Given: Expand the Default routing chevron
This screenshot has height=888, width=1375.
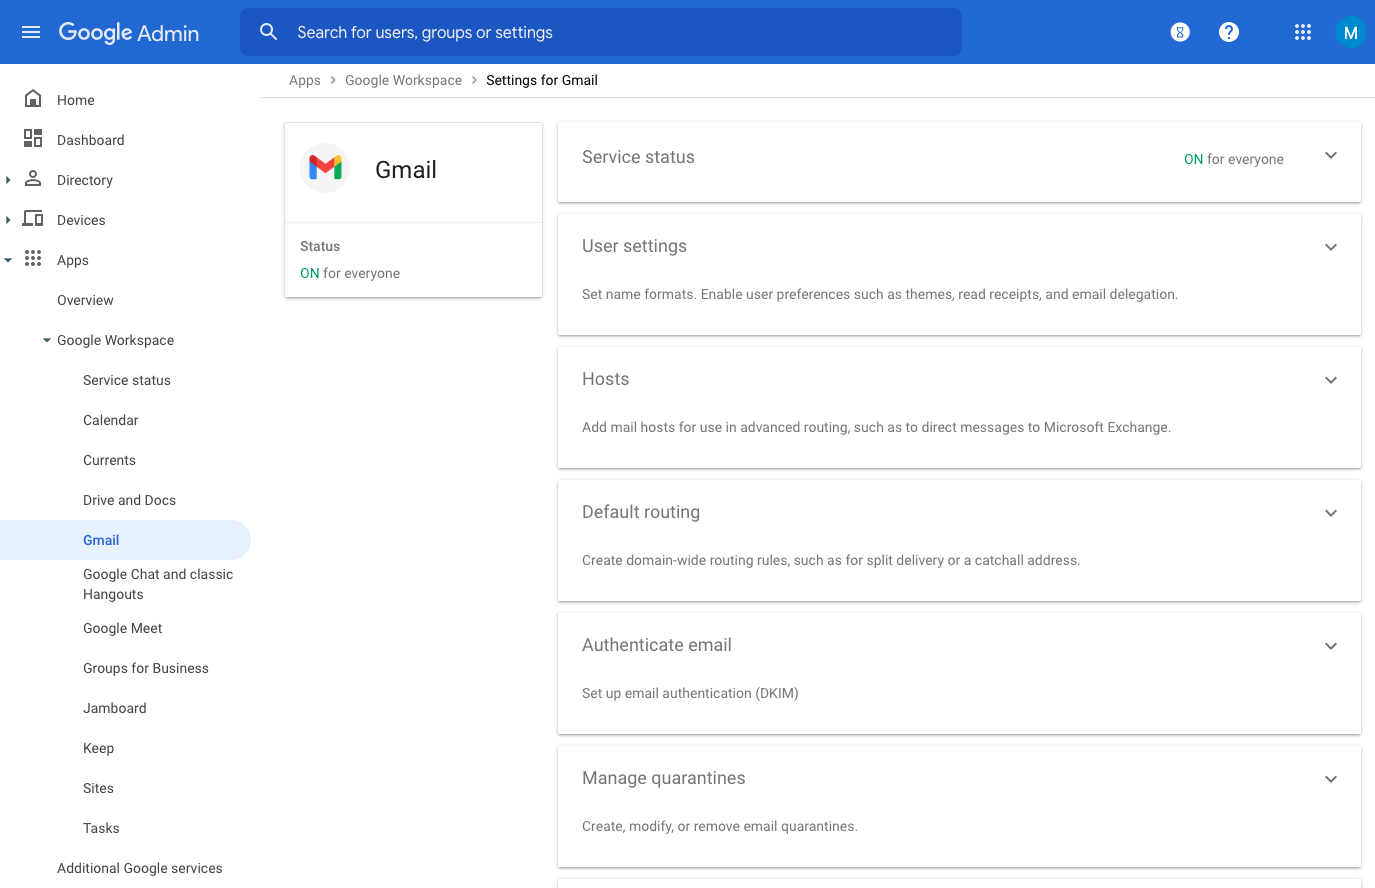Looking at the screenshot, I should [x=1331, y=513].
